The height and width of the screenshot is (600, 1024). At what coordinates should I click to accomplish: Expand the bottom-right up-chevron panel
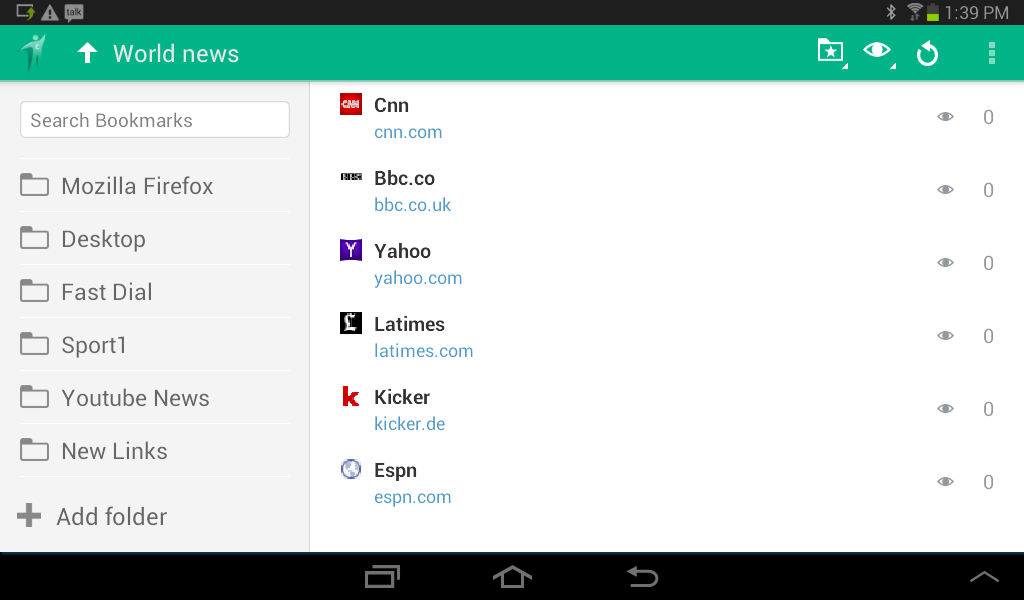click(984, 576)
